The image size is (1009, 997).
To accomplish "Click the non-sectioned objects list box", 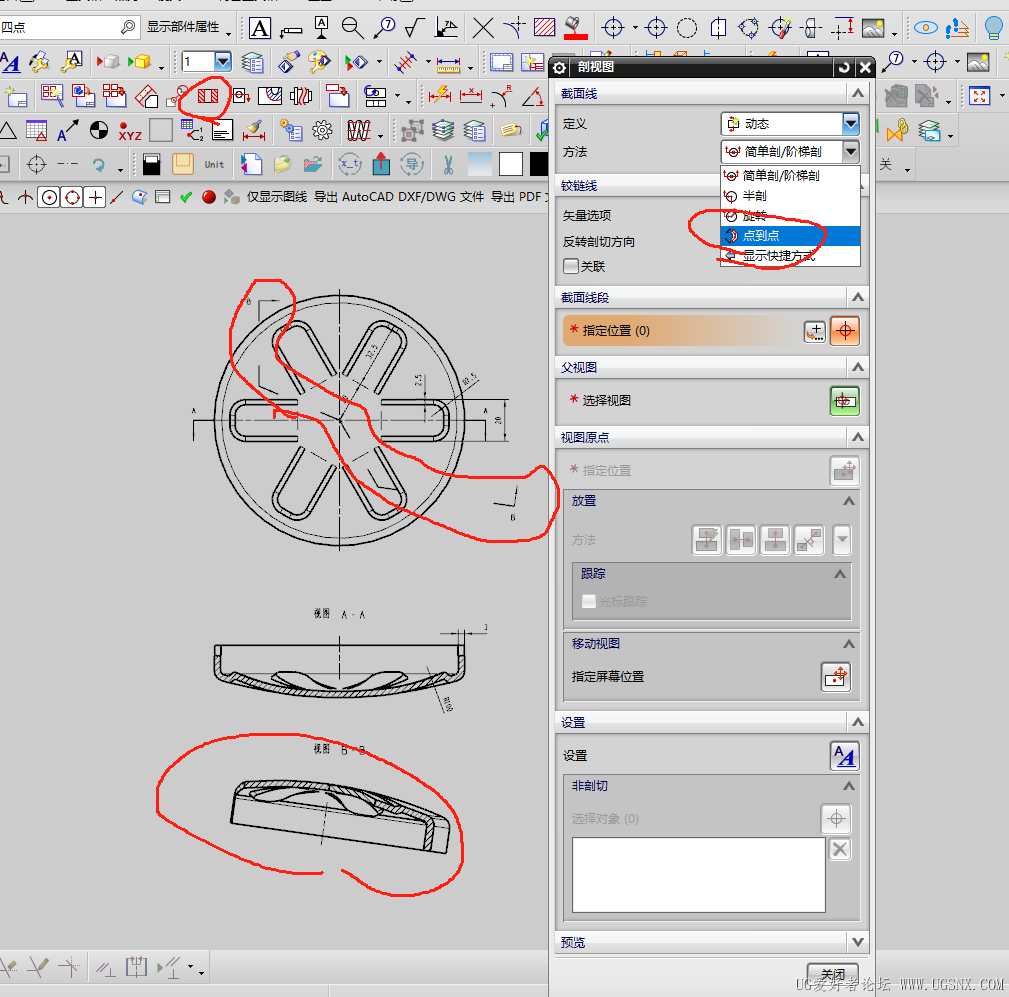I will pos(698,875).
